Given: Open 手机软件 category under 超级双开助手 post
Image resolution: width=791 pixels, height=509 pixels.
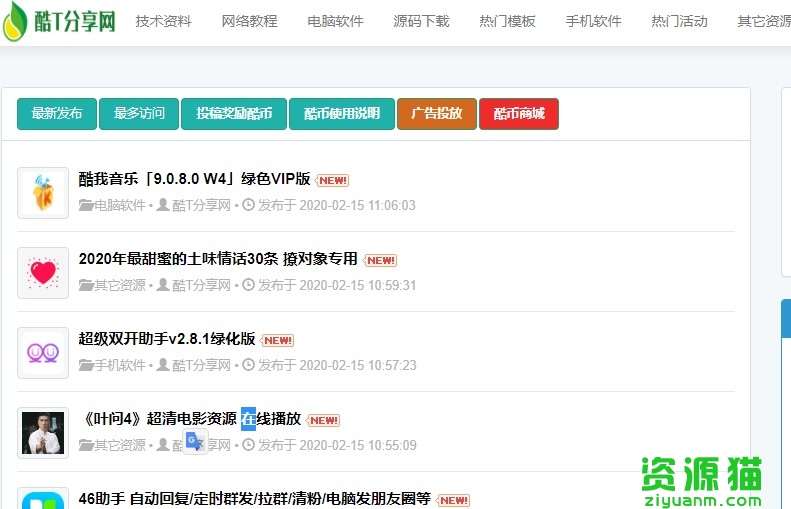Looking at the screenshot, I should tap(120, 365).
